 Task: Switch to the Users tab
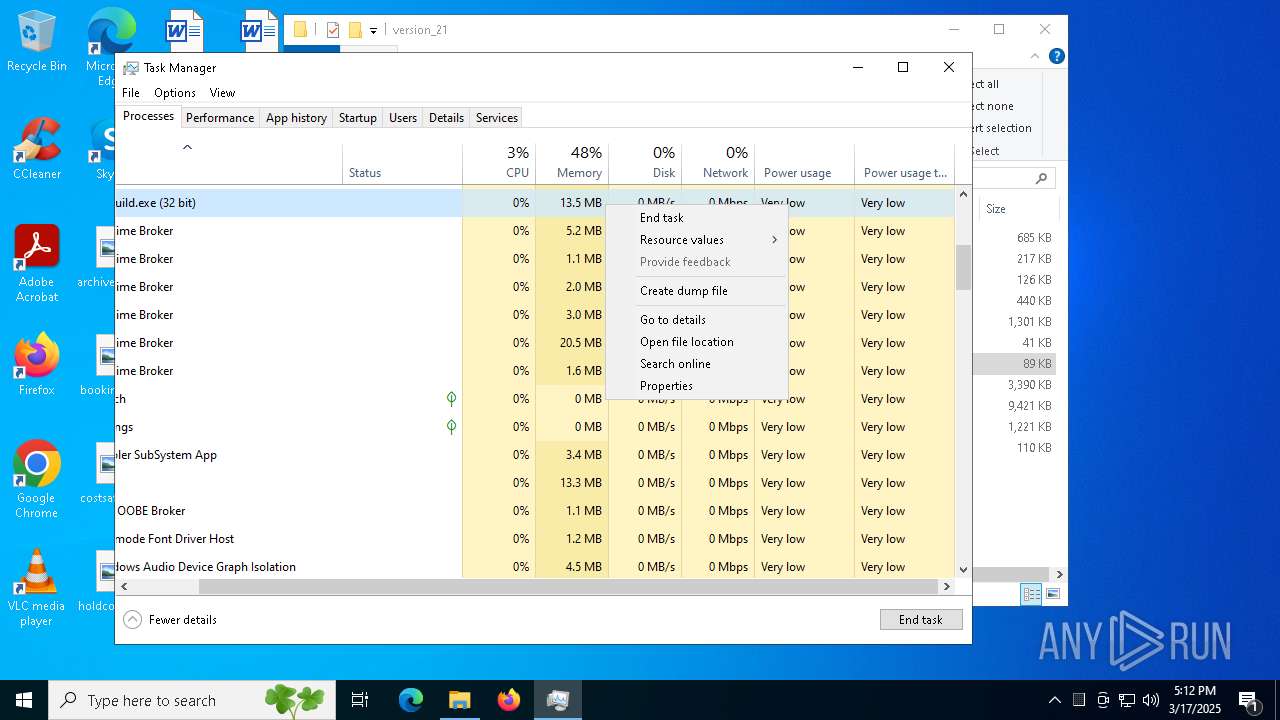coord(403,118)
